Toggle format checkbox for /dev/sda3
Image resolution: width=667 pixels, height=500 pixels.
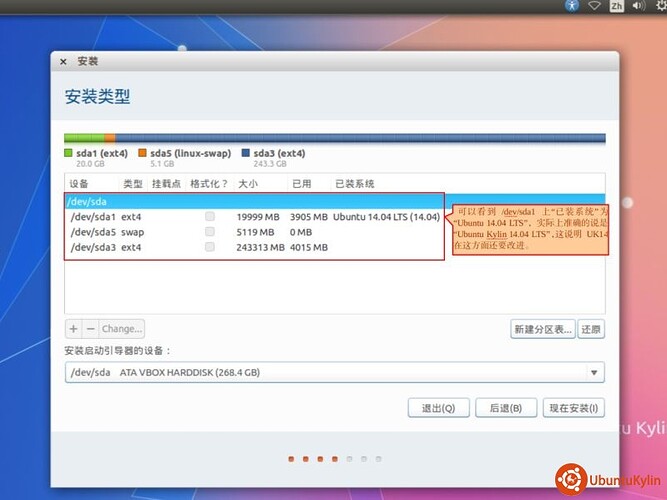210,247
